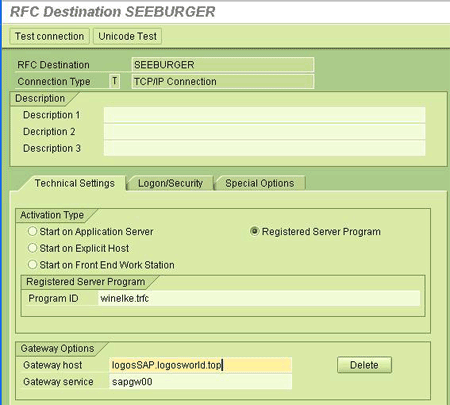The width and height of the screenshot is (450, 405).
Task: Run the Unicode Test
Action: click(x=127, y=36)
